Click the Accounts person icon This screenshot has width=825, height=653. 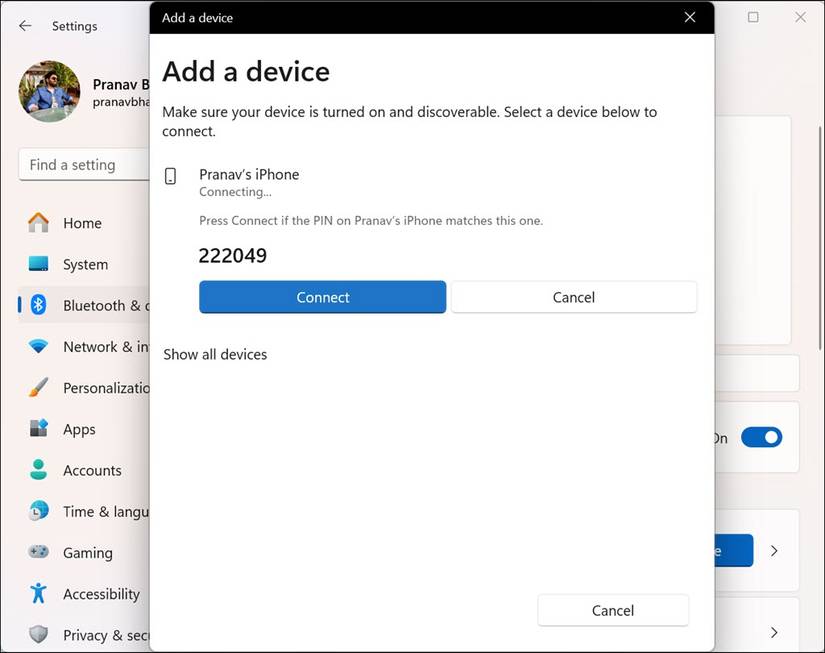38,469
